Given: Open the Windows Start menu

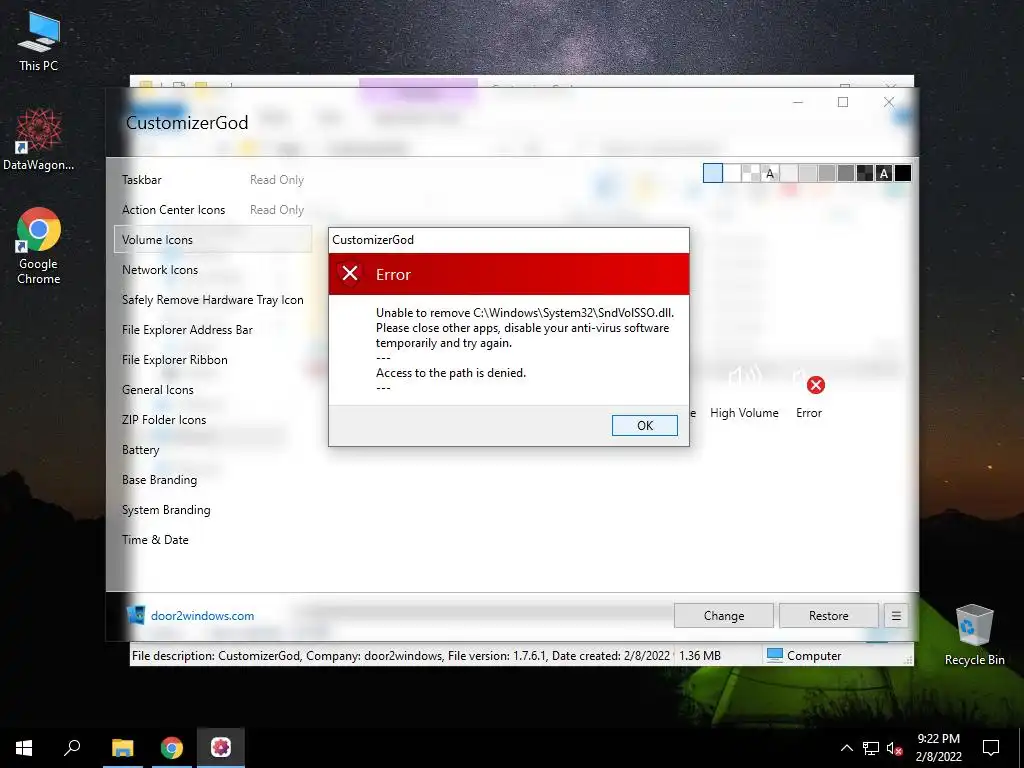Looking at the screenshot, I should click(x=24, y=748).
